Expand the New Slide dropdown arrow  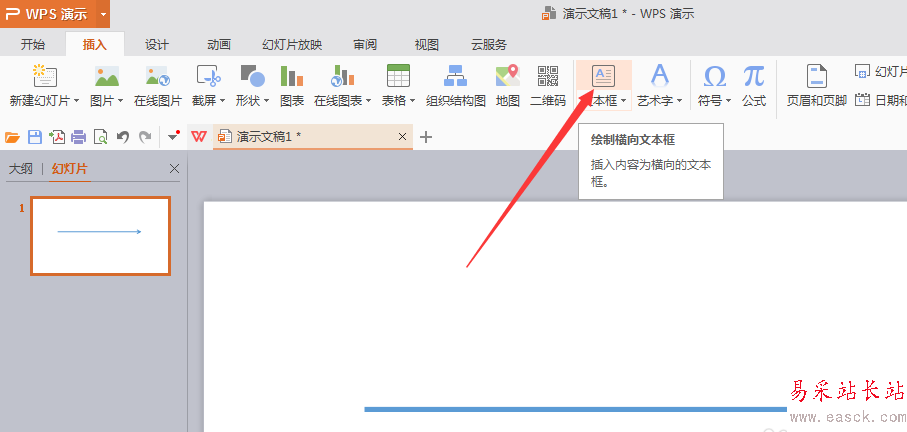[76, 101]
